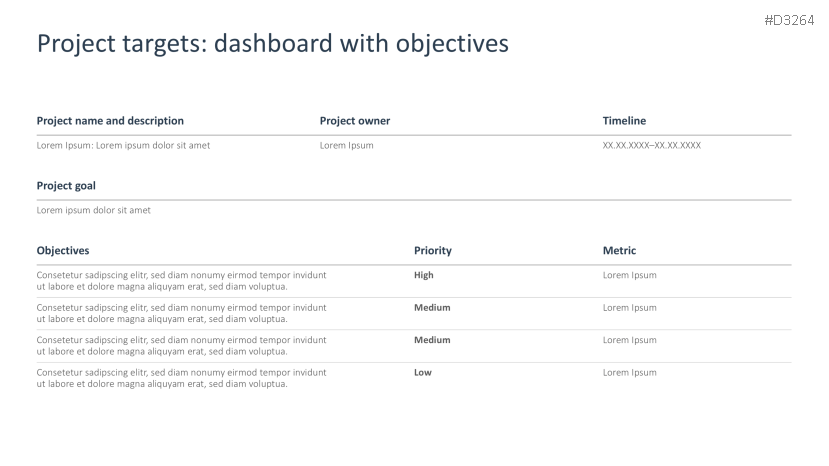
Task: Select the project goal text below its heading
Action: coord(93,210)
